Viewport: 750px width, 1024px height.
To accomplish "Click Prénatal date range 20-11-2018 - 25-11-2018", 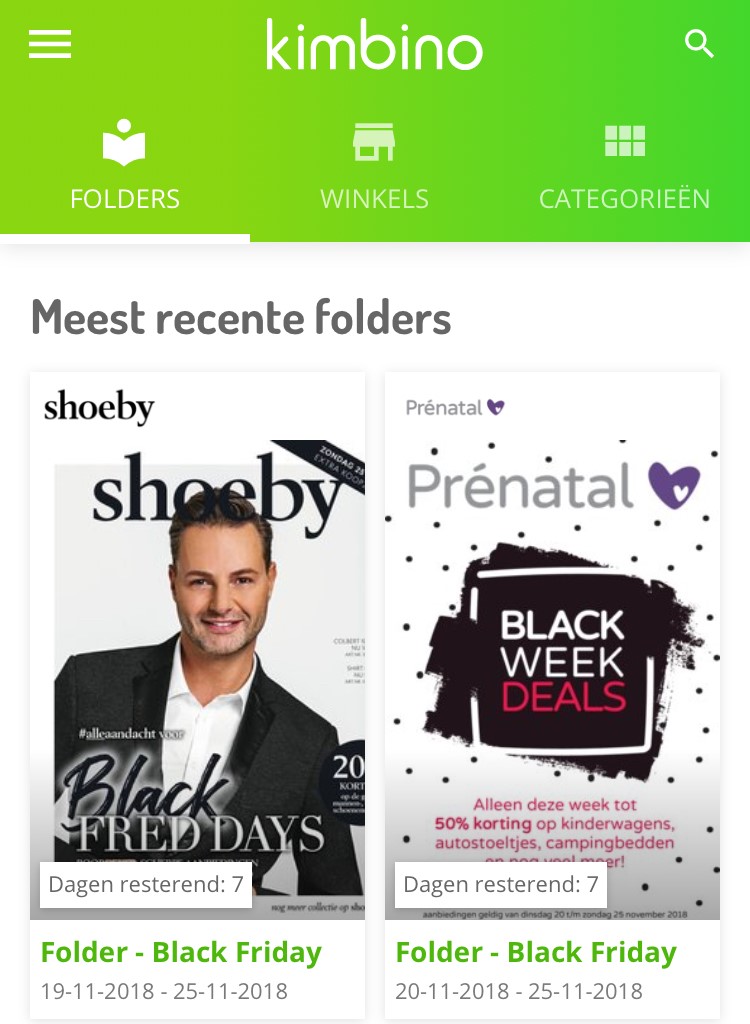I will (519, 991).
